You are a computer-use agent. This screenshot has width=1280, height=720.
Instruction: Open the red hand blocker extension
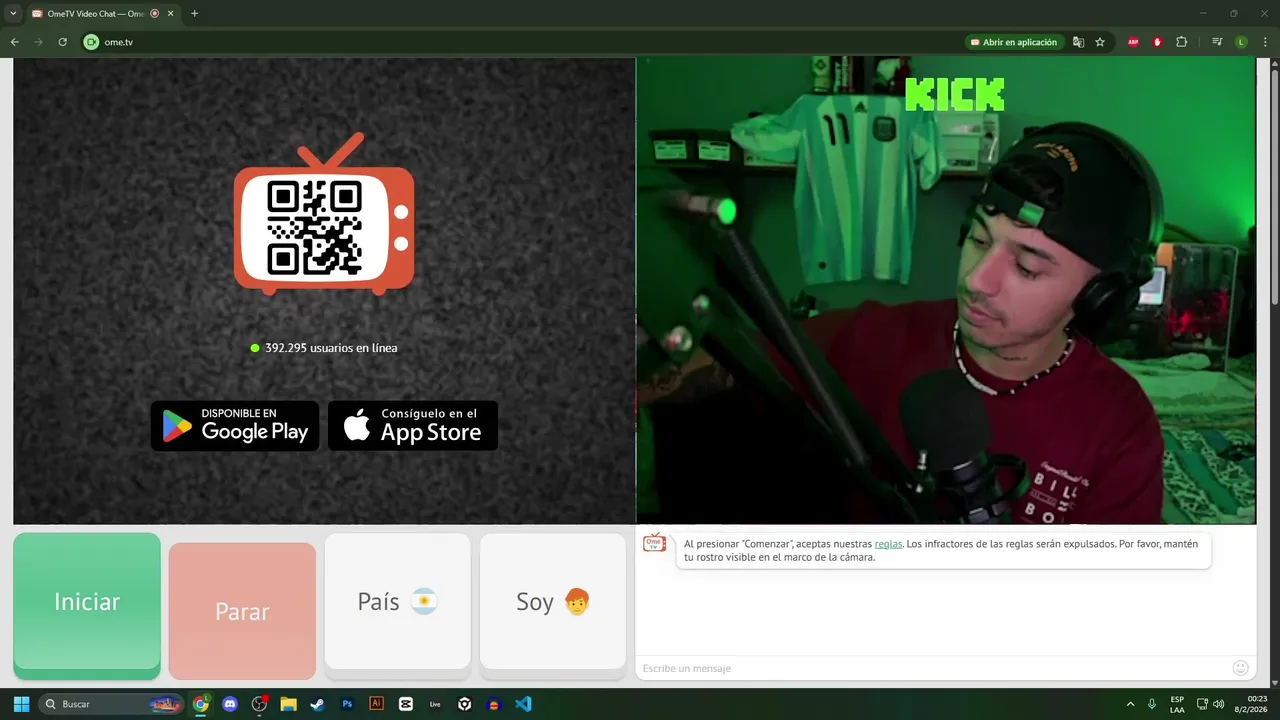point(1157,42)
